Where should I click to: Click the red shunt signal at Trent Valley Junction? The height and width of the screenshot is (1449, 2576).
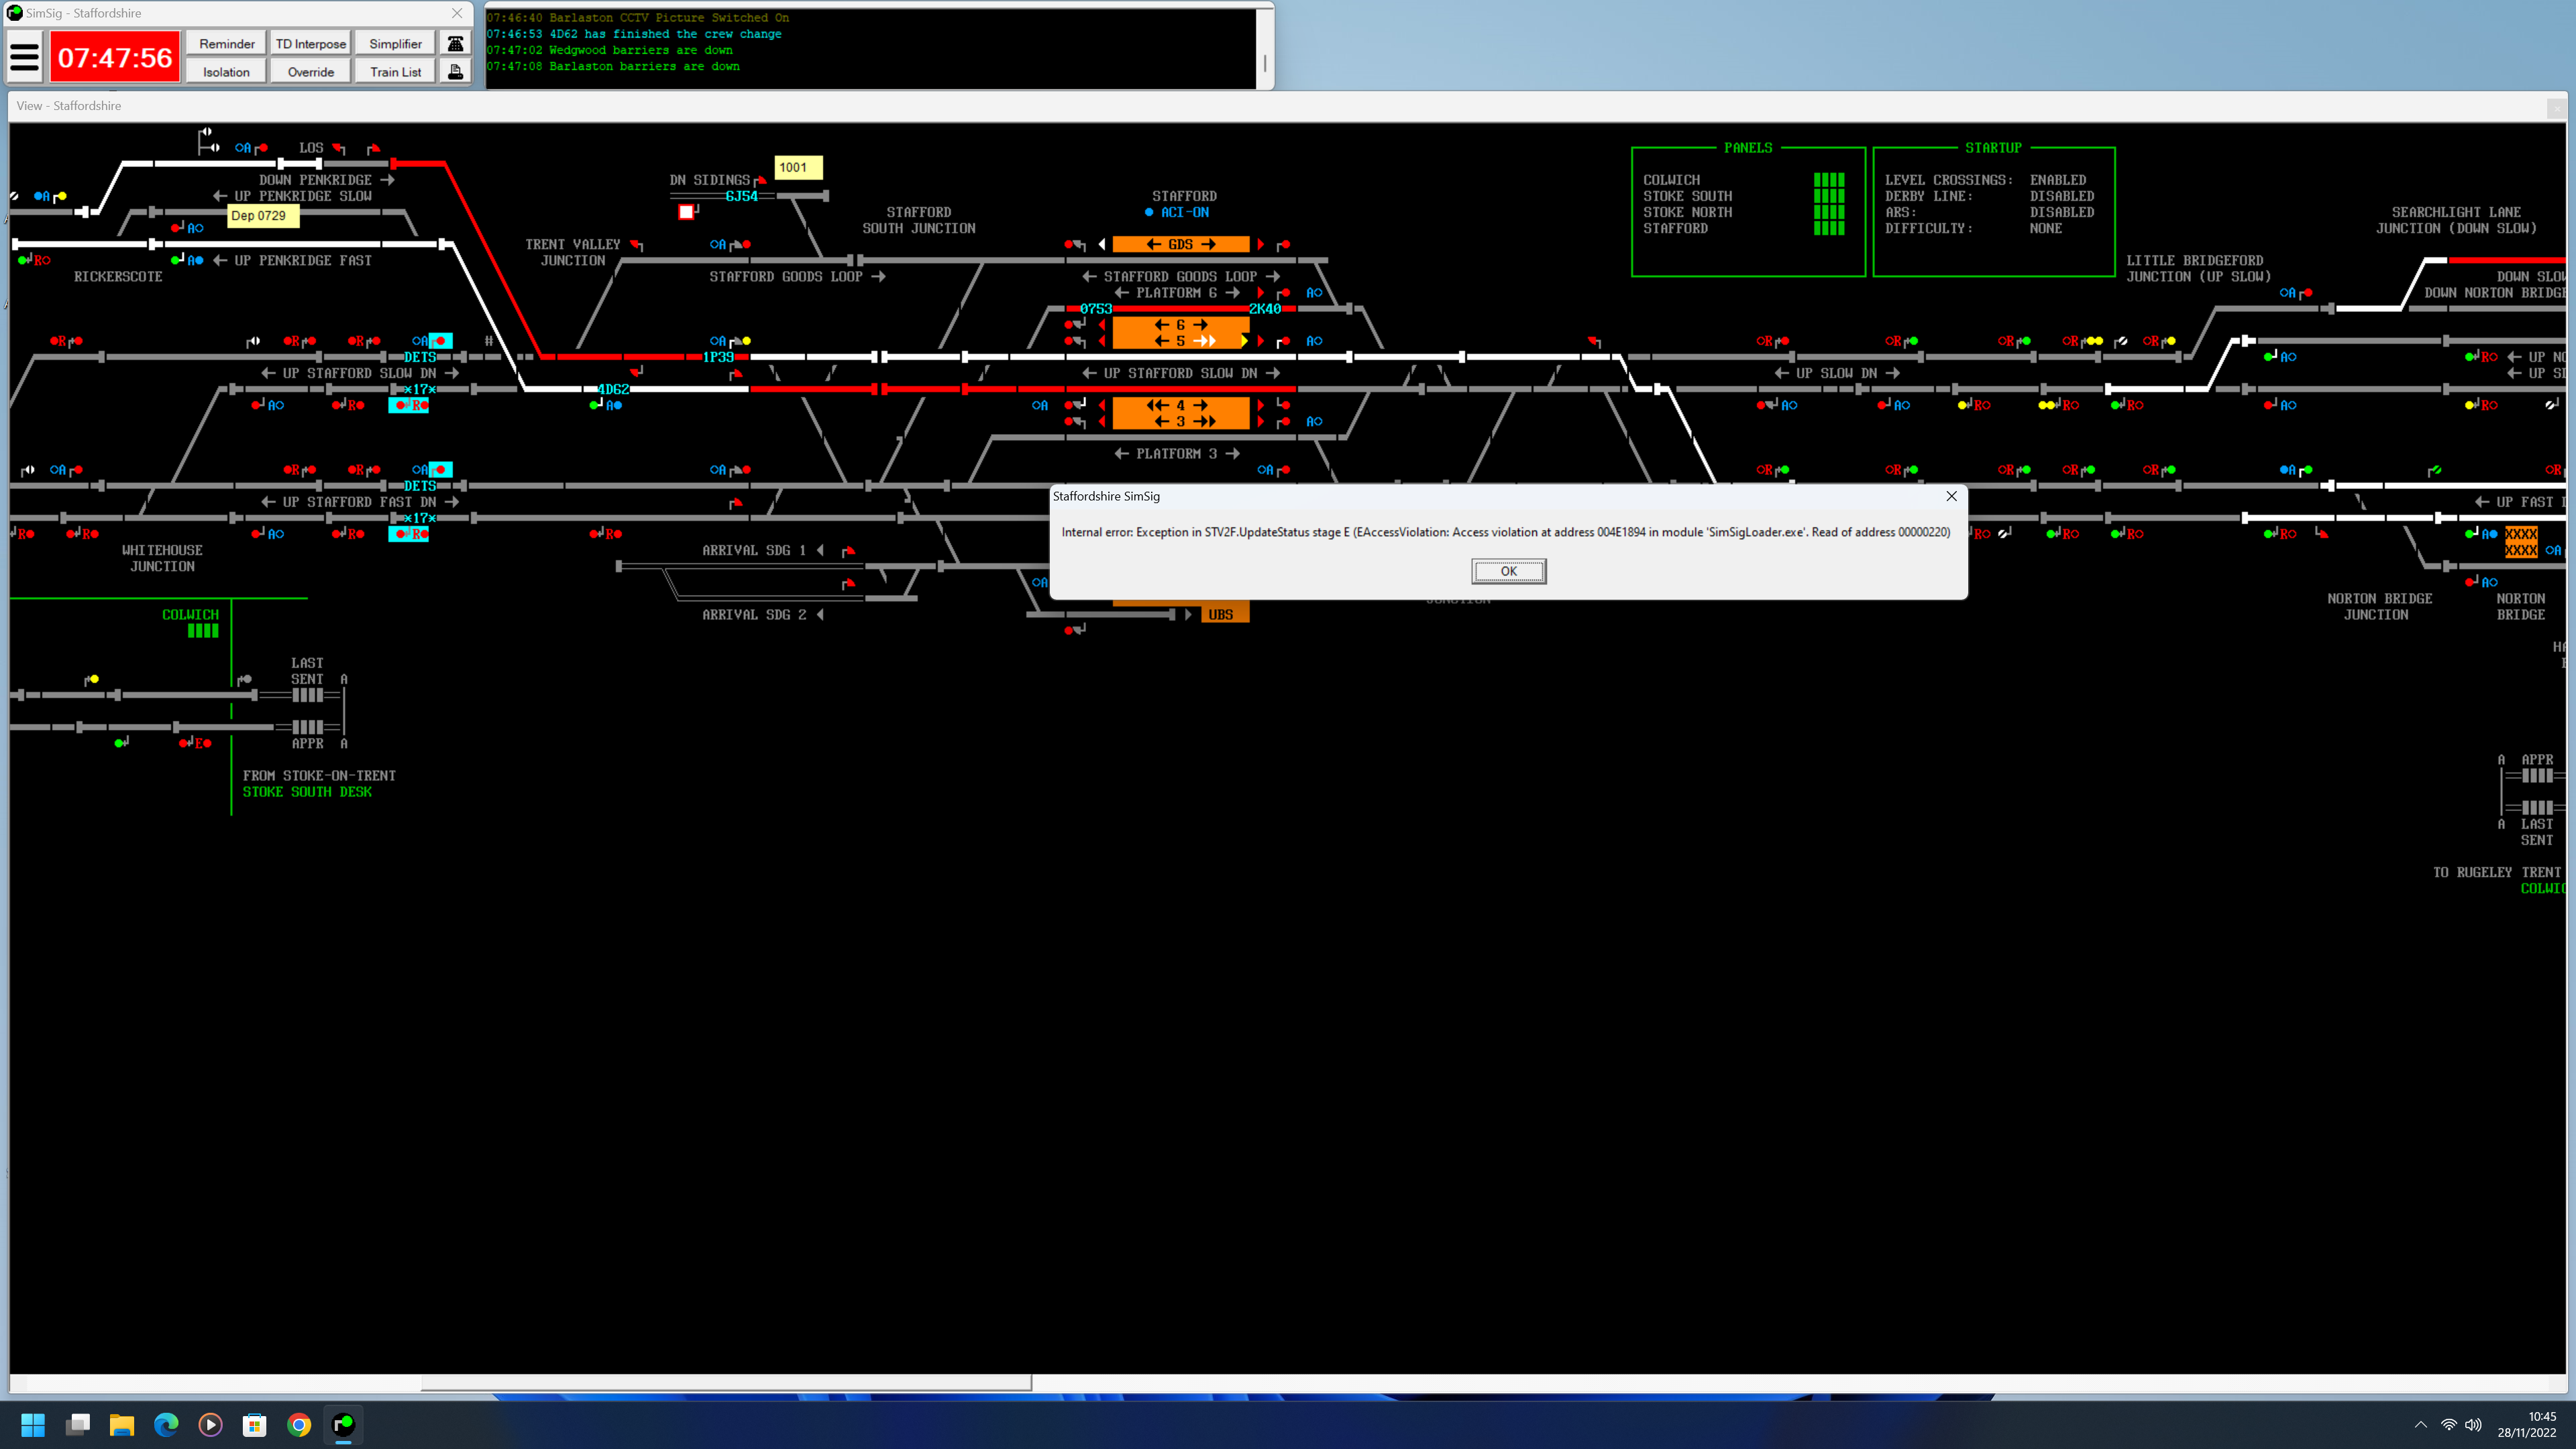(x=636, y=245)
